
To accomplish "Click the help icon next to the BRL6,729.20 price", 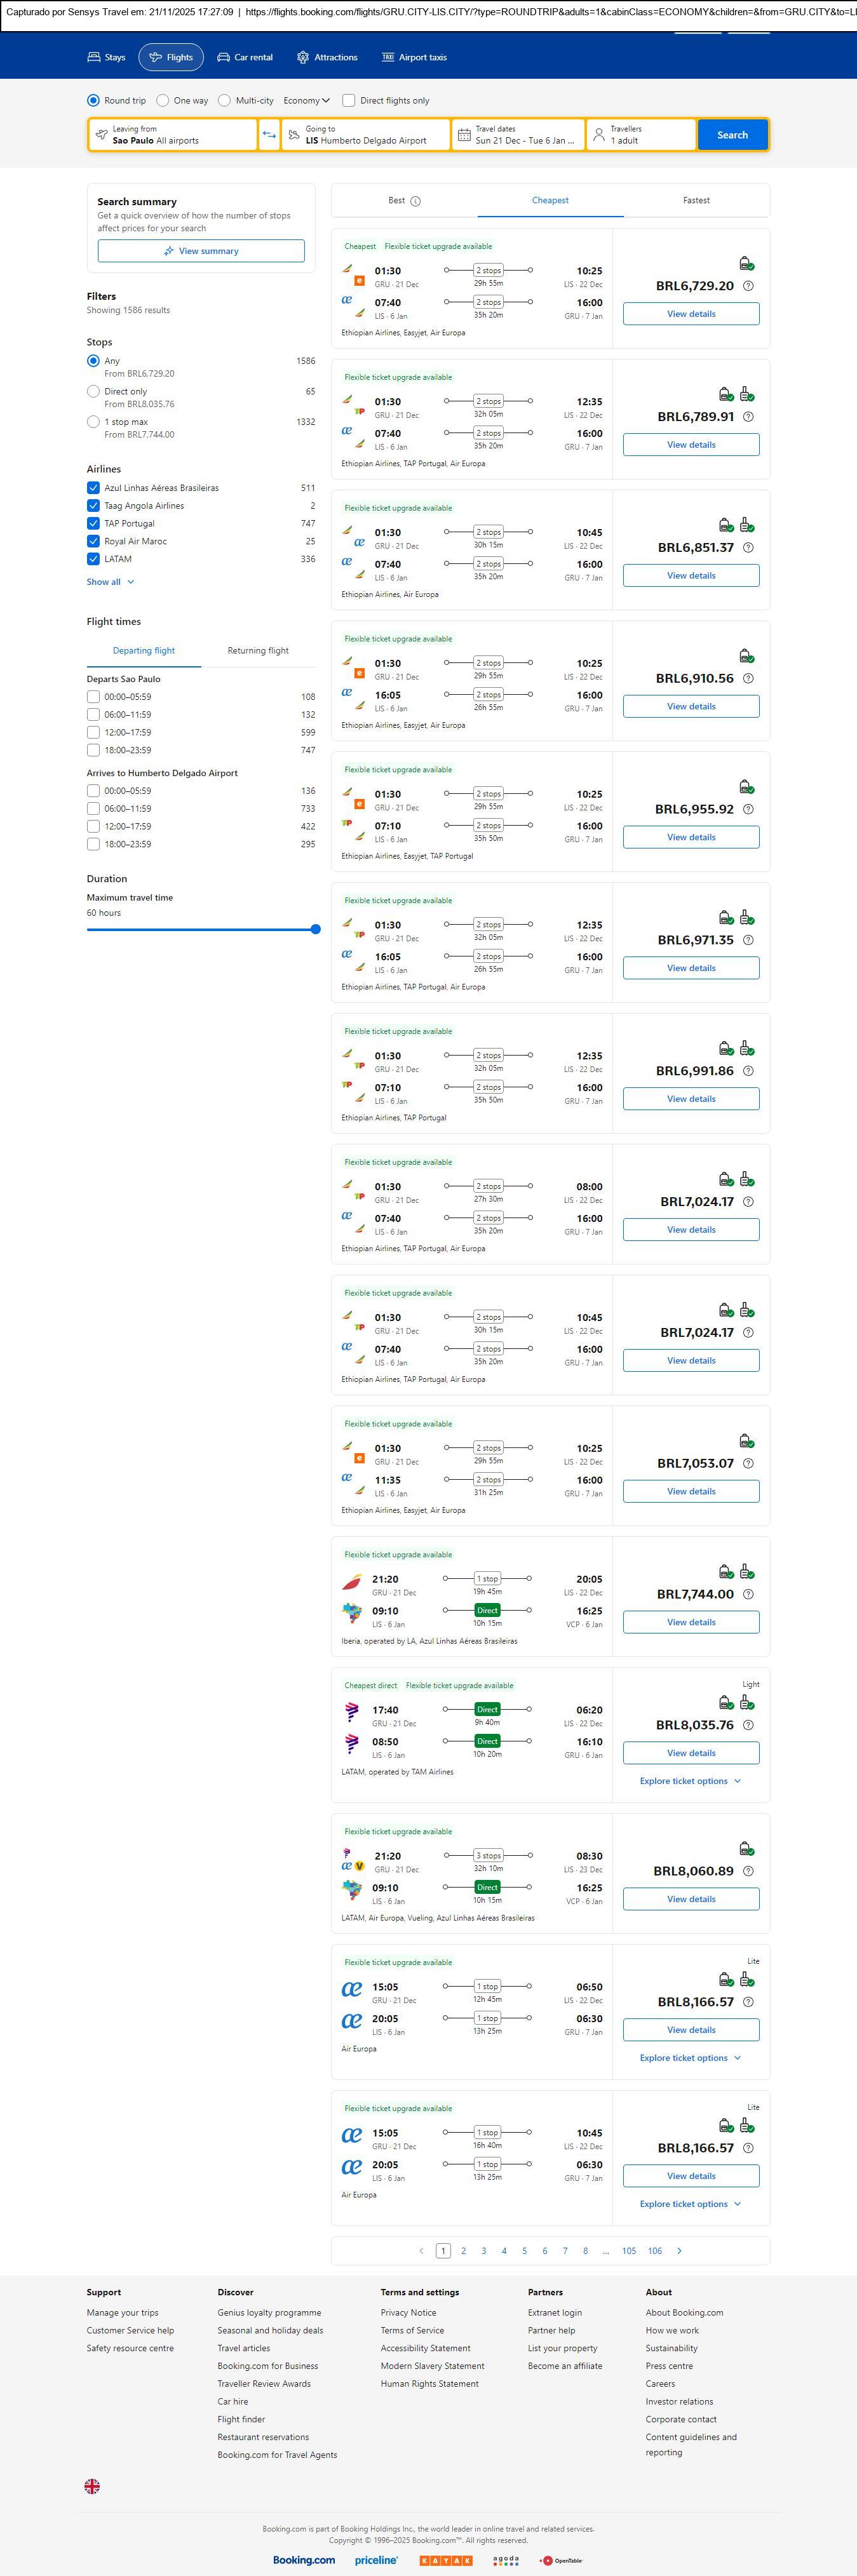I will tap(748, 286).
